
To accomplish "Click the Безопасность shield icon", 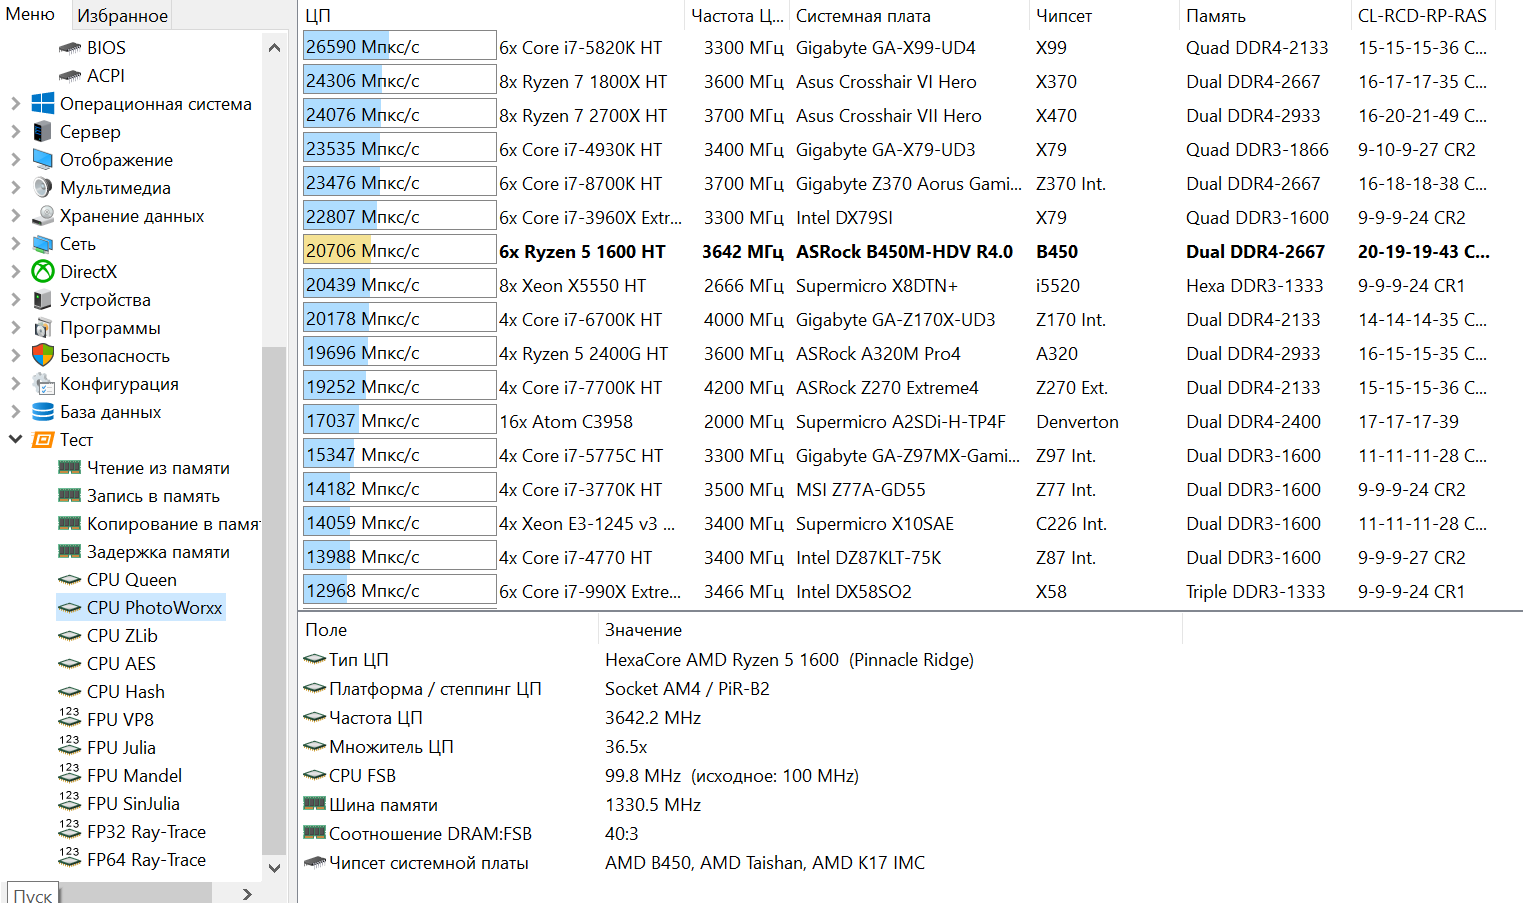I will pyautogui.click(x=43, y=356).
